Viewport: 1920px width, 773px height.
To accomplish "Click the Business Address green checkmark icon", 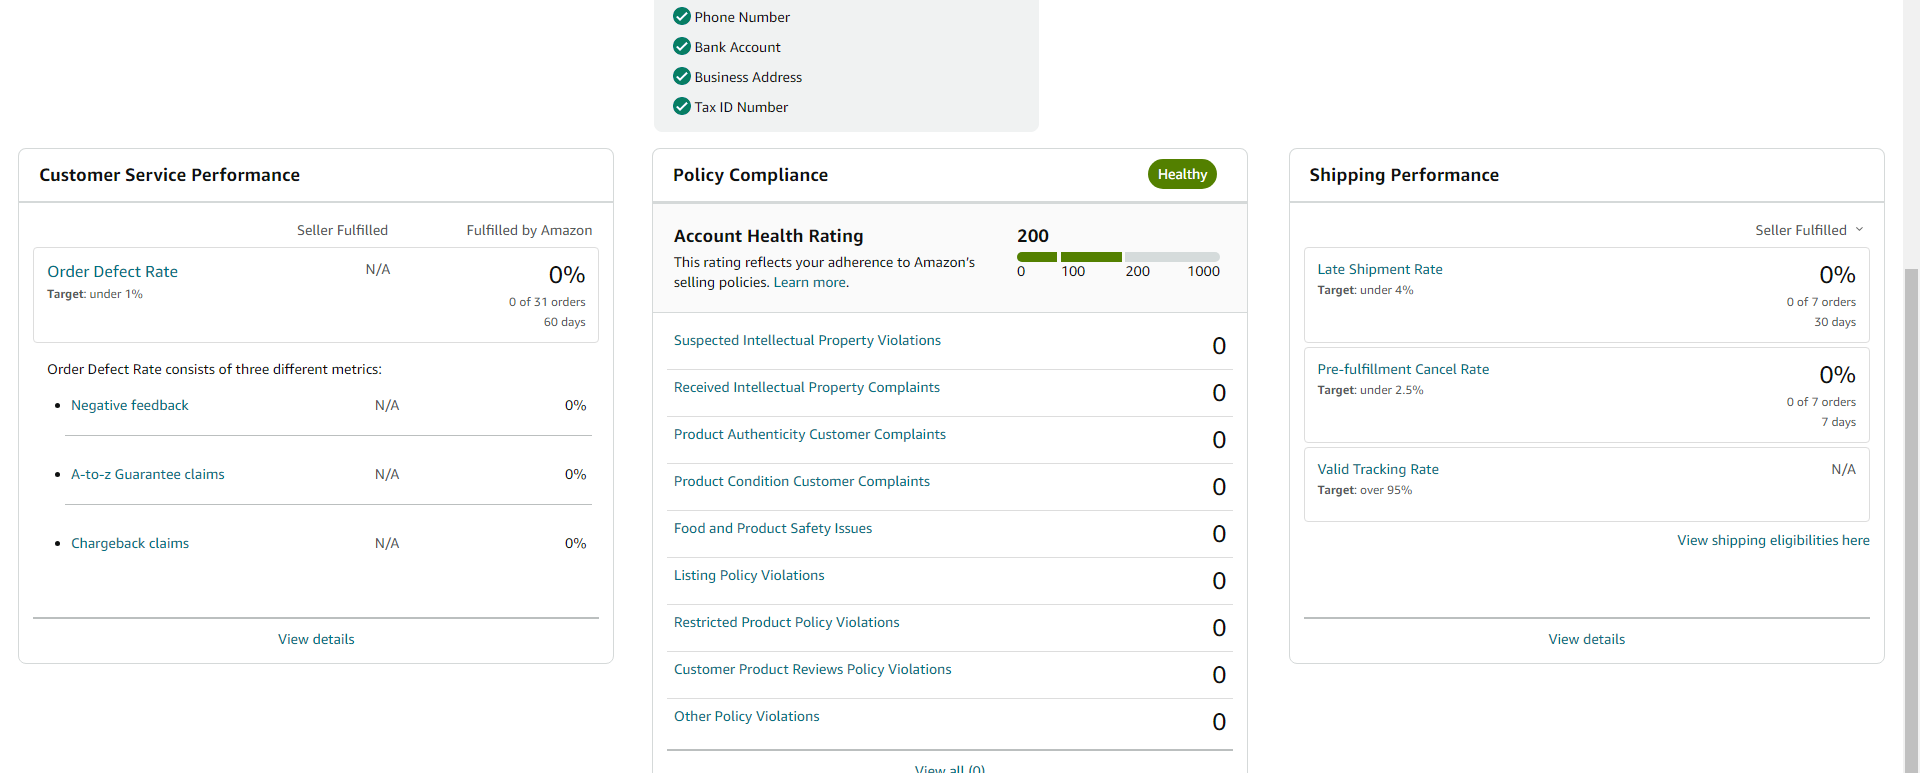I will (x=682, y=76).
